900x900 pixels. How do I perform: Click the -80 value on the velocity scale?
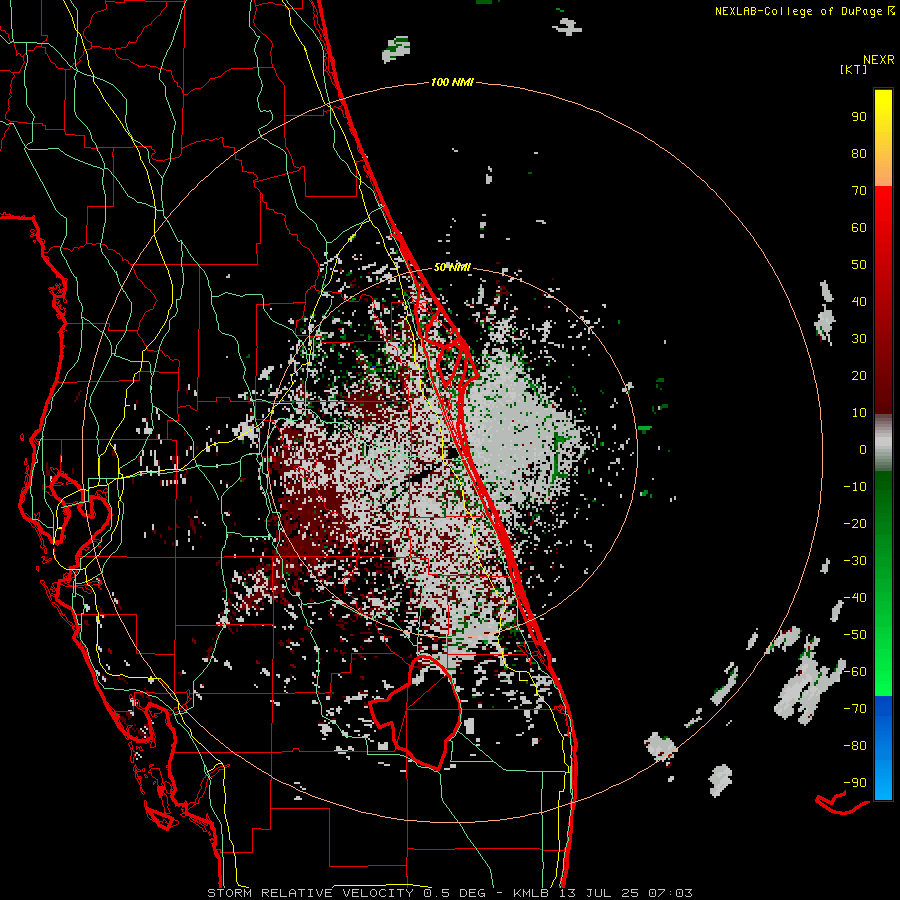855,746
